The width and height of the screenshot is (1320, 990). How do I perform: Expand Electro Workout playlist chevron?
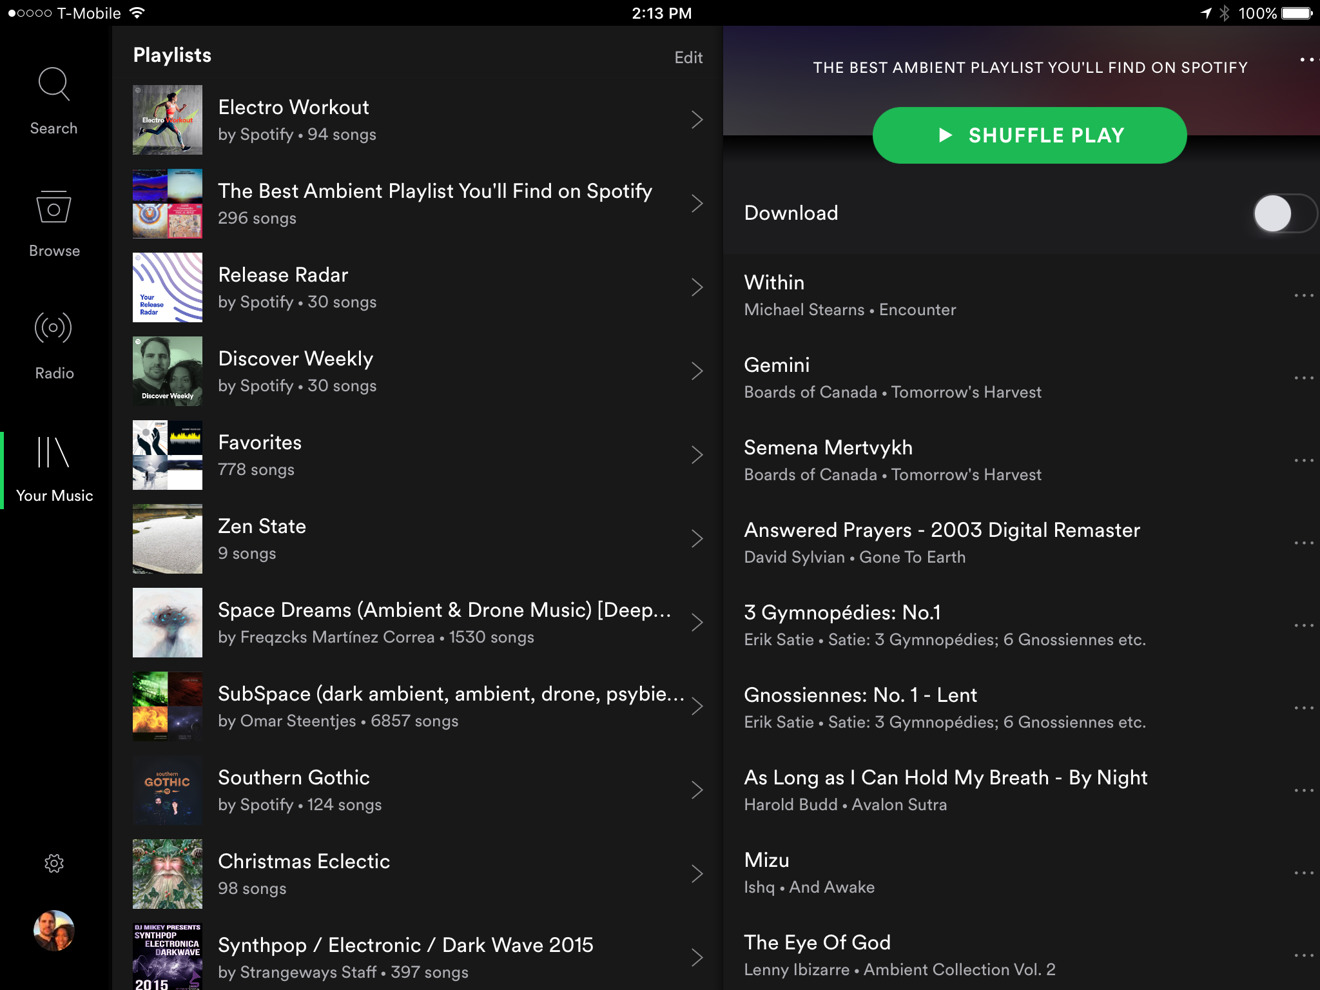[x=697, y=120]
